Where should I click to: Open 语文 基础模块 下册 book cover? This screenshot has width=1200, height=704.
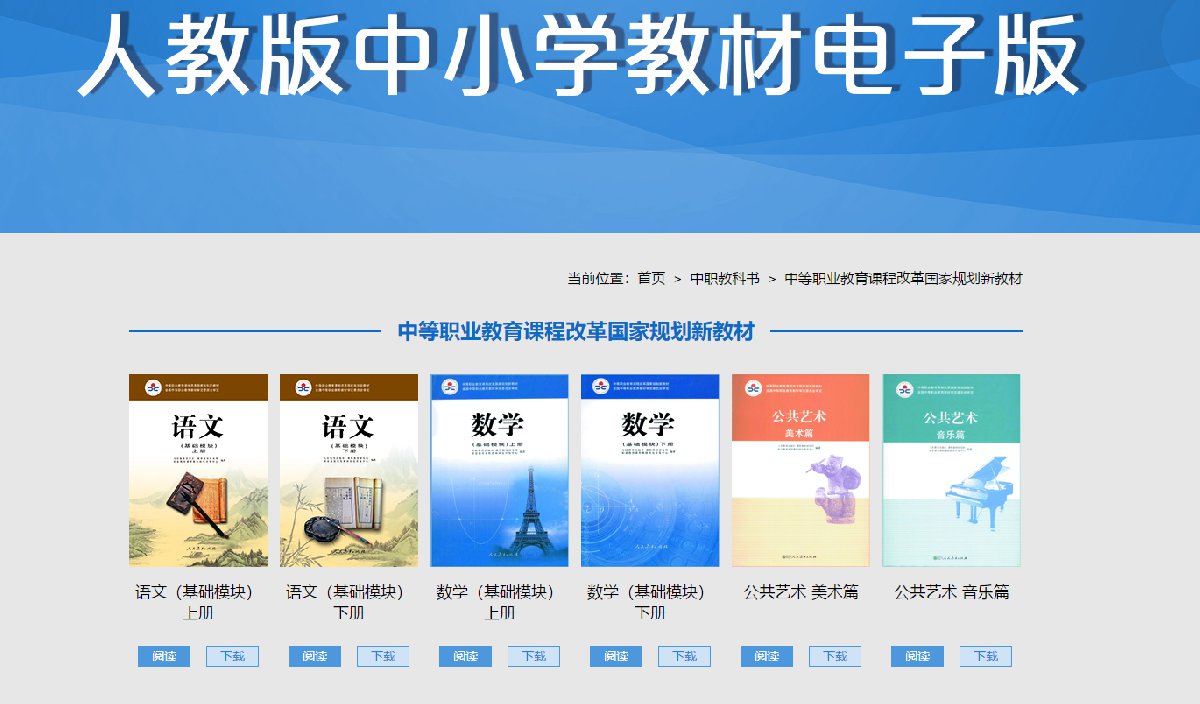pos(349,471)
